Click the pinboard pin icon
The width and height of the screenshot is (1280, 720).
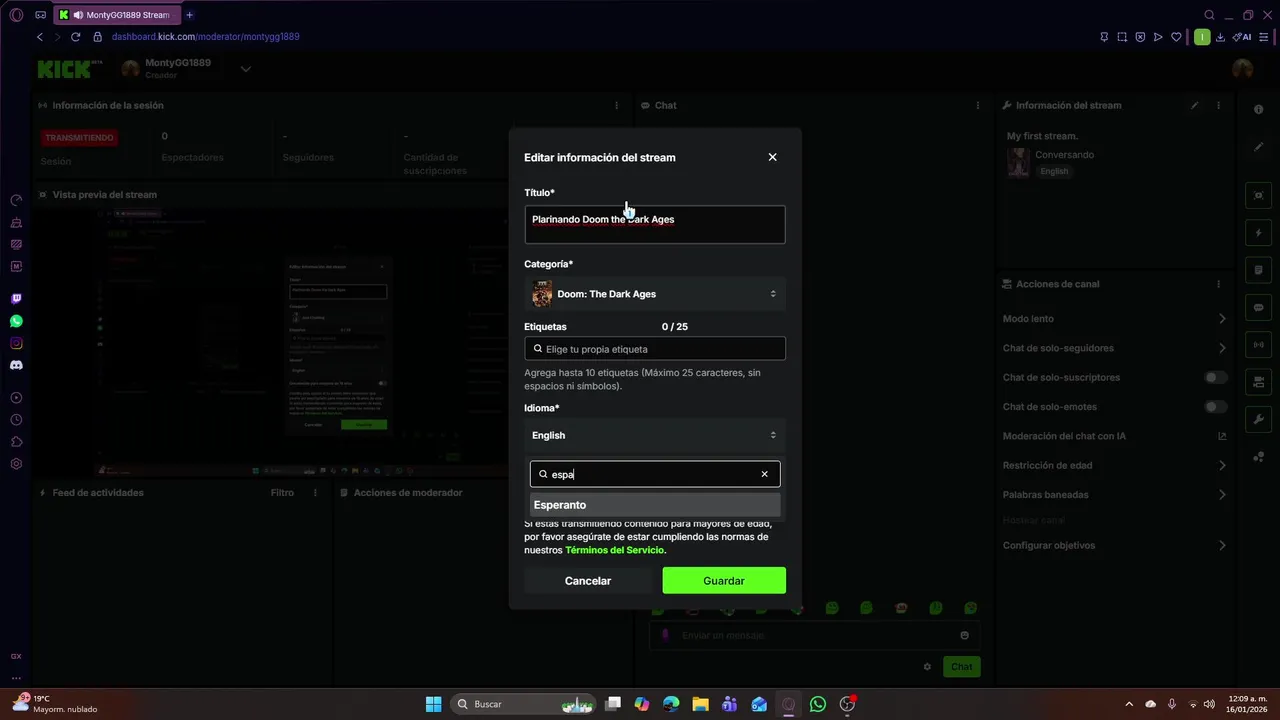[1104, 37]
